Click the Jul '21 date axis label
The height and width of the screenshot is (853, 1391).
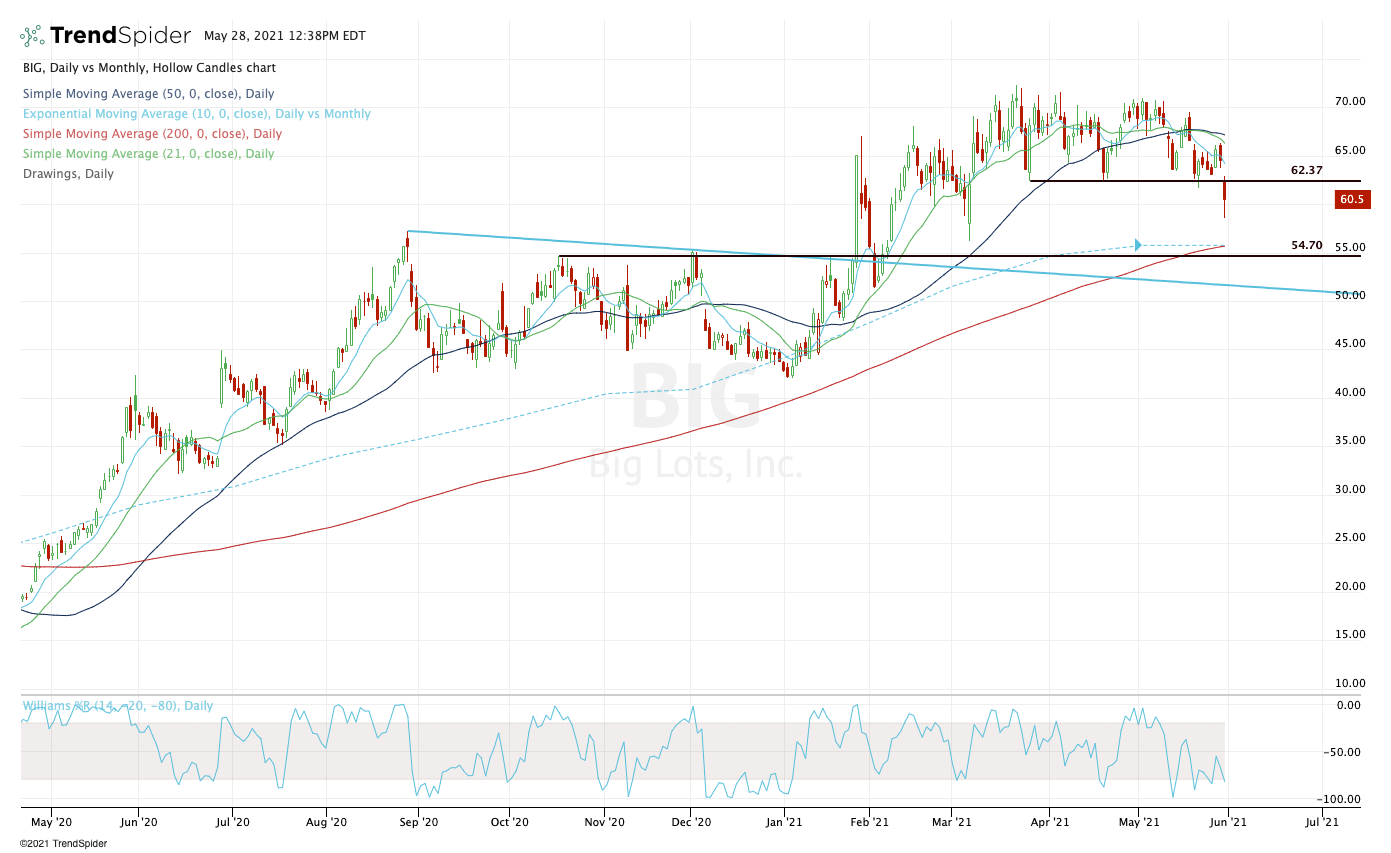pos(1323,823)
